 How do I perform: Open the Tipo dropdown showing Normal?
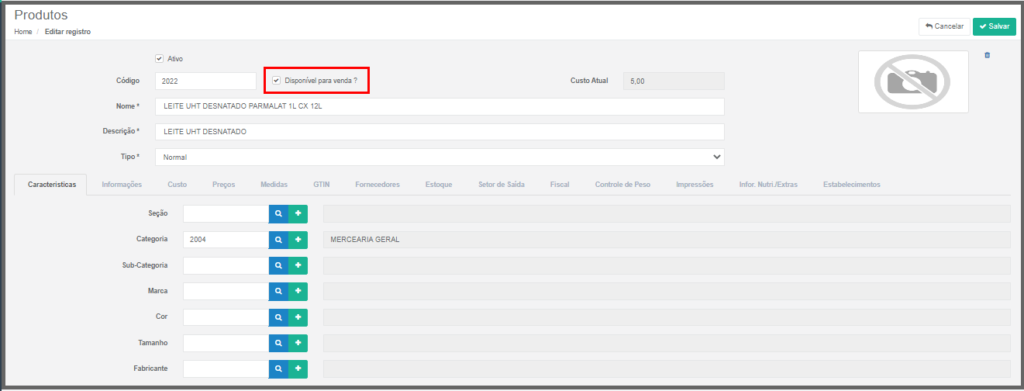click(x=440, y=157)
